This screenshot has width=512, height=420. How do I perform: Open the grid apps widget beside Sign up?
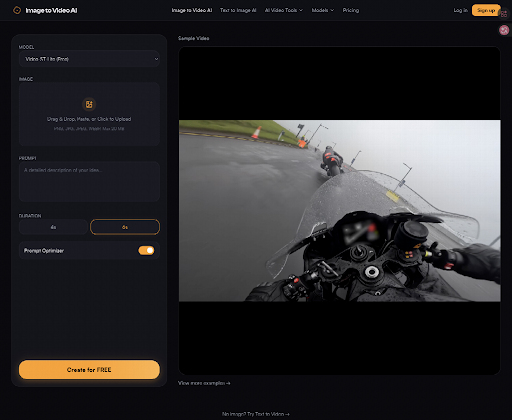(x=504, y=14)
